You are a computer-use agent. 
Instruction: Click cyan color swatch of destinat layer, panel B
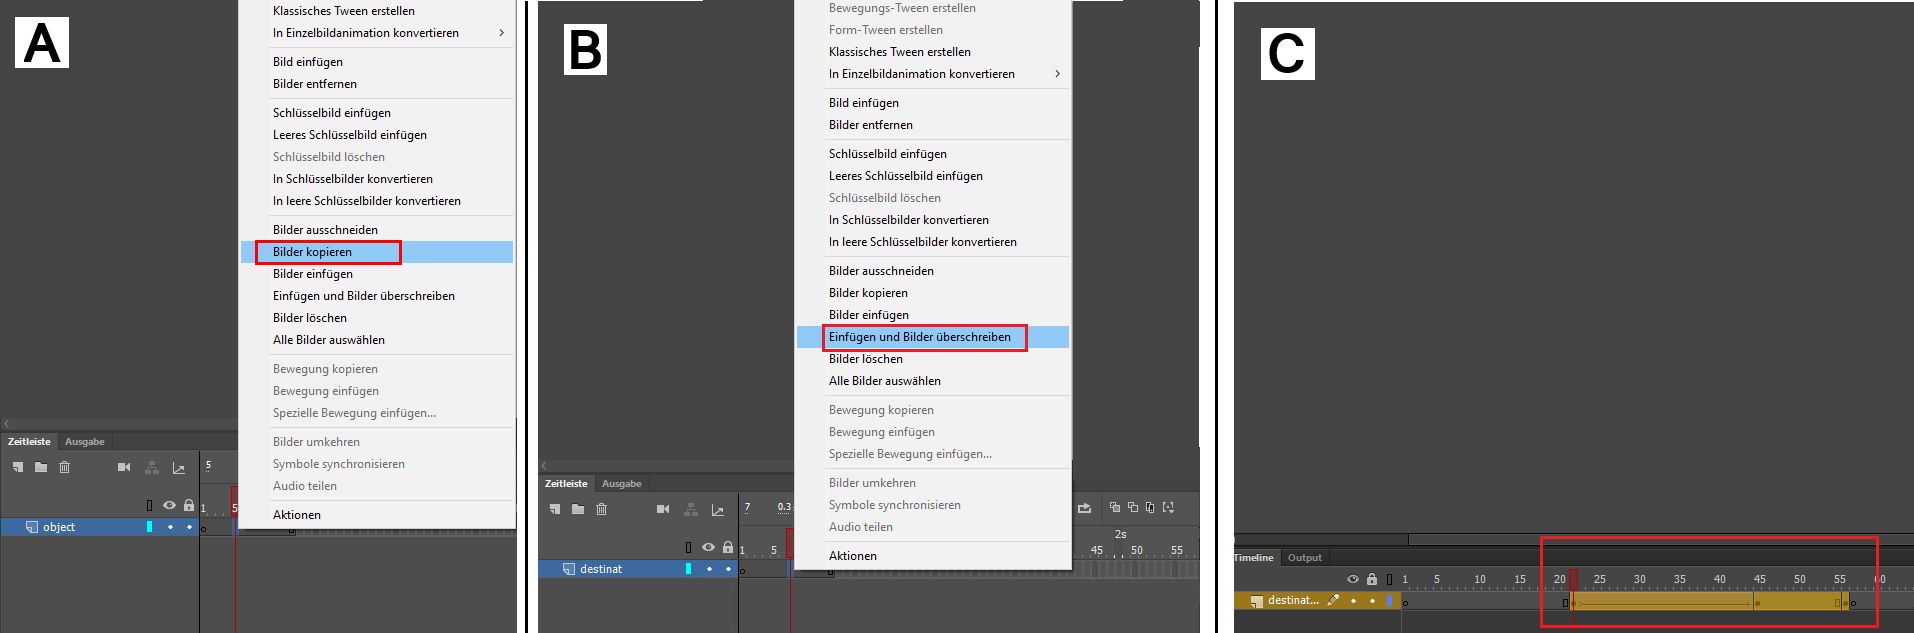689,569
